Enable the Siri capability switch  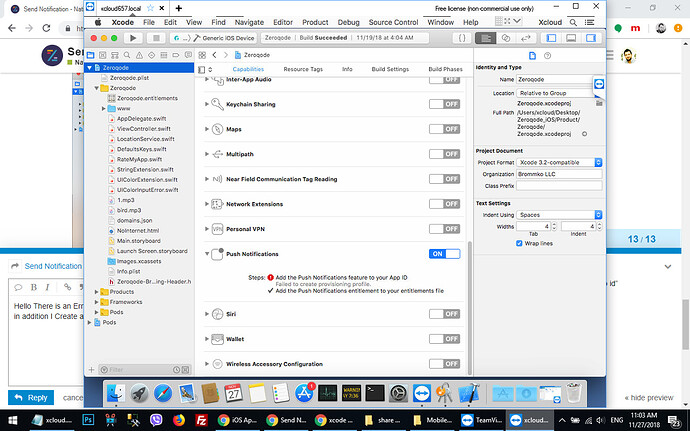tap(444, 314)
